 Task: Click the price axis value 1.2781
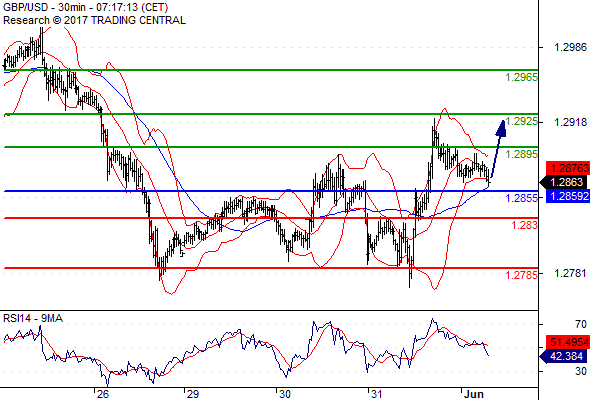point(570,273)
